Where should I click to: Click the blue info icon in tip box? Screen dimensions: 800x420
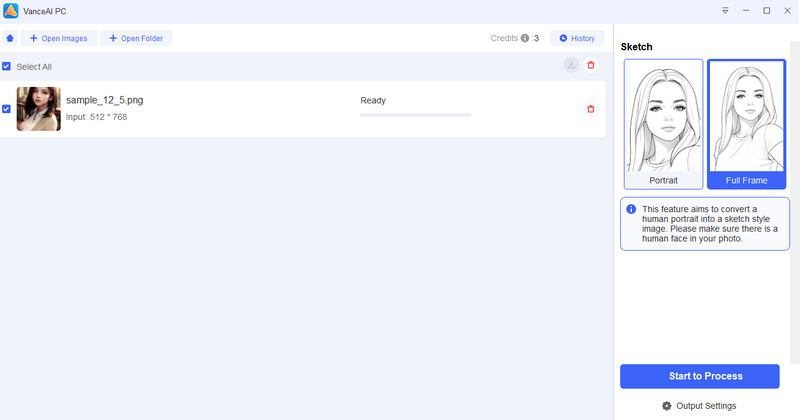pyautogui.click(x=631, y=209)
